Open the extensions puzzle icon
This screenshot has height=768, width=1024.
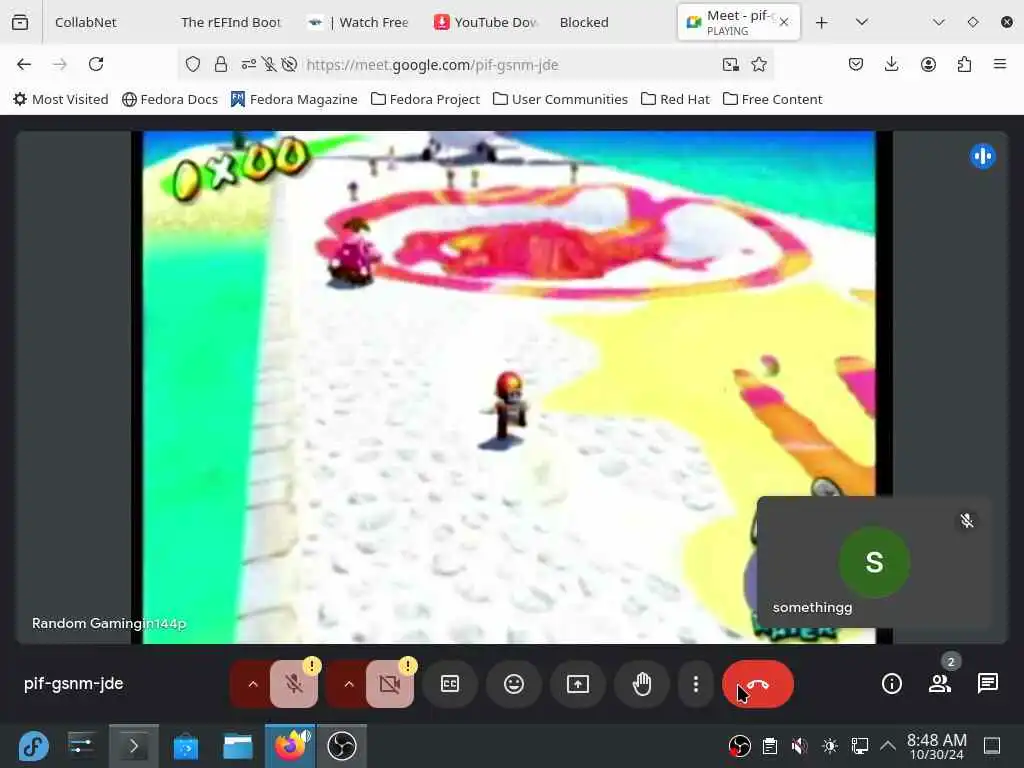(x=964, y=64)
